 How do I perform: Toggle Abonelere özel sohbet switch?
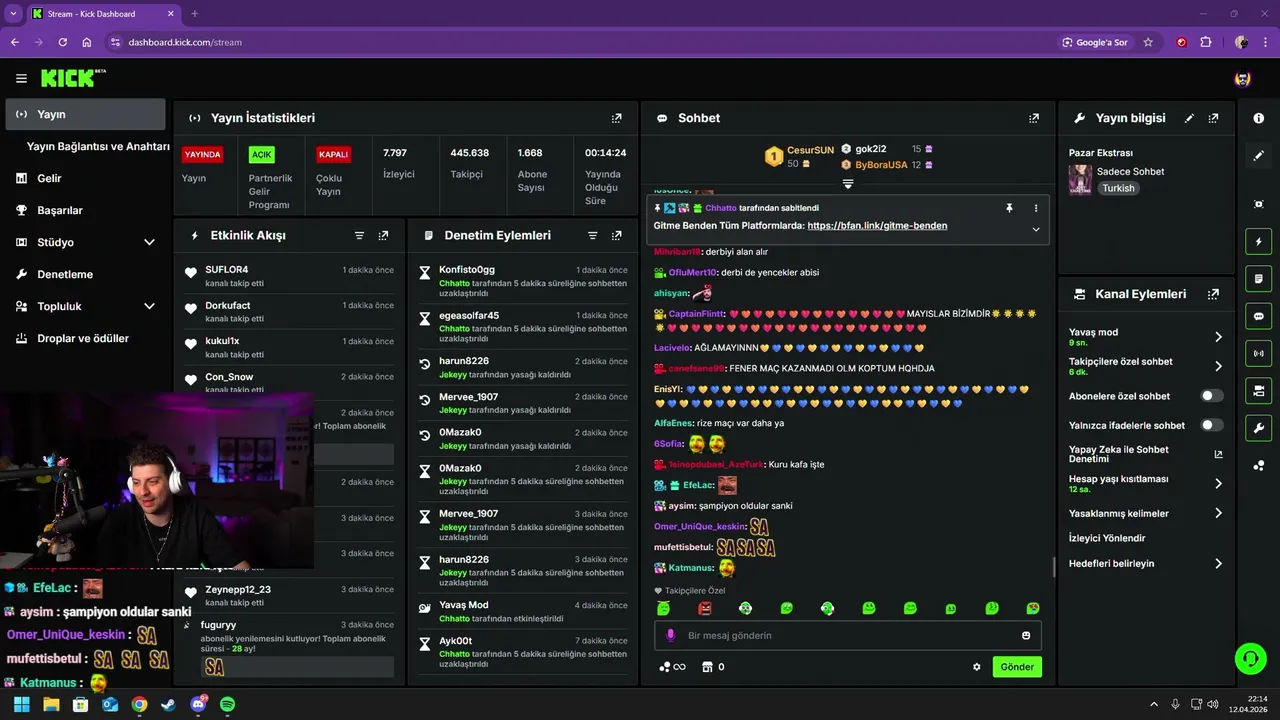point(1212,396)
